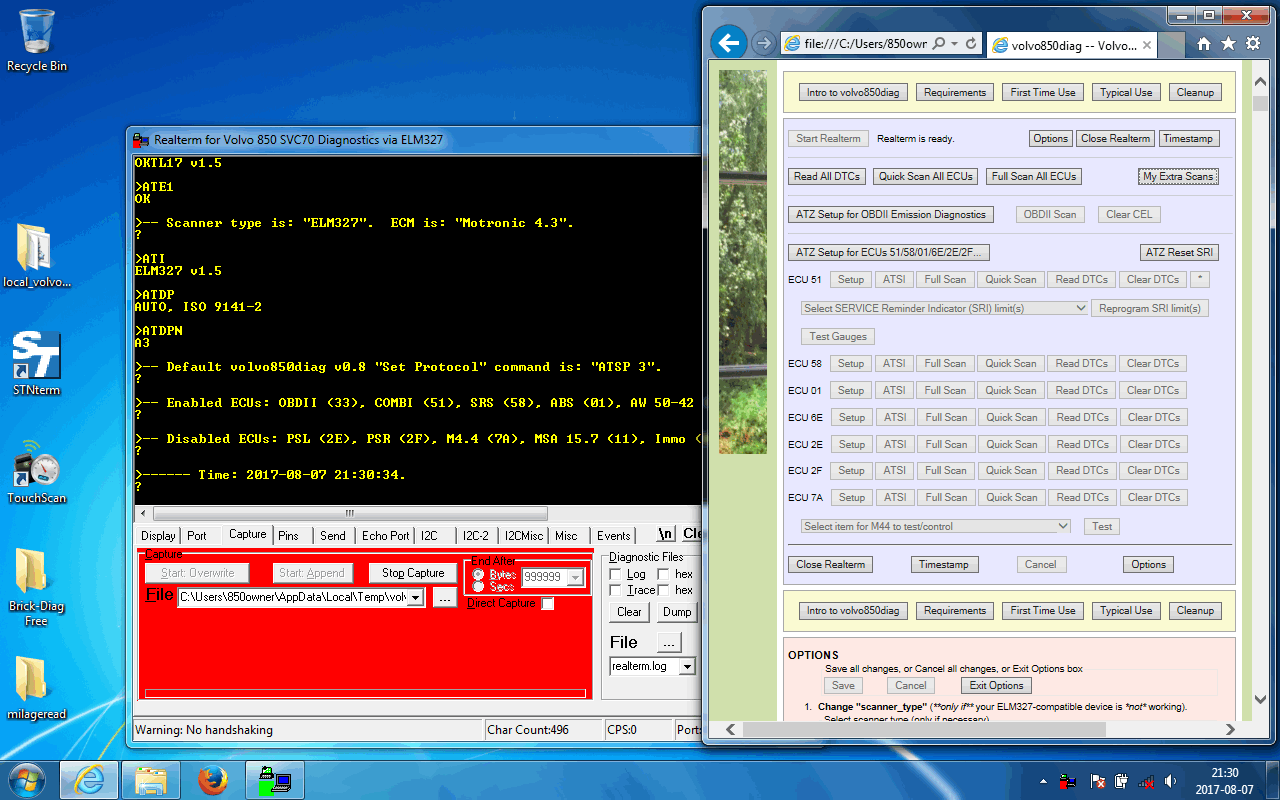Open the network status tray icon

tap(1147, 780)
